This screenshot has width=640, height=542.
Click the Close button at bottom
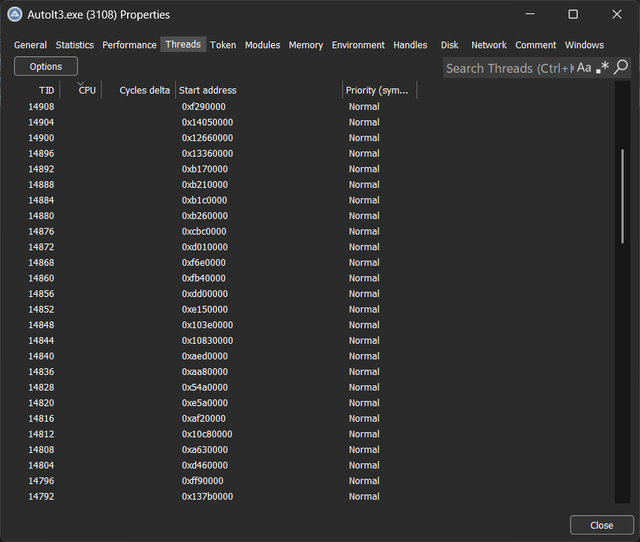pos(602,525)
